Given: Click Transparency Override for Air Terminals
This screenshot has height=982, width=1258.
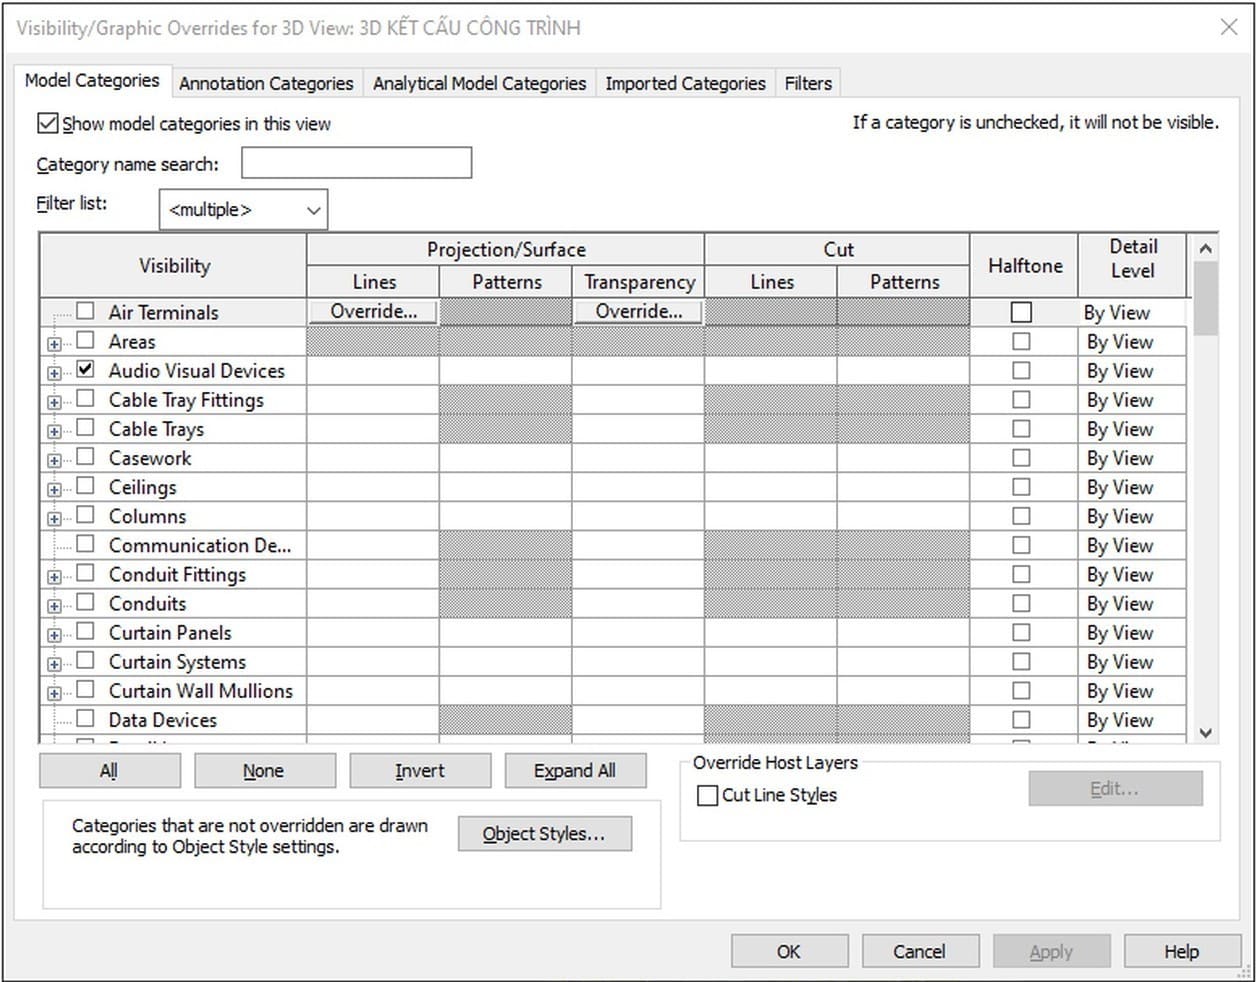Looking at the screenshot, I should click(x=638, y=312).
